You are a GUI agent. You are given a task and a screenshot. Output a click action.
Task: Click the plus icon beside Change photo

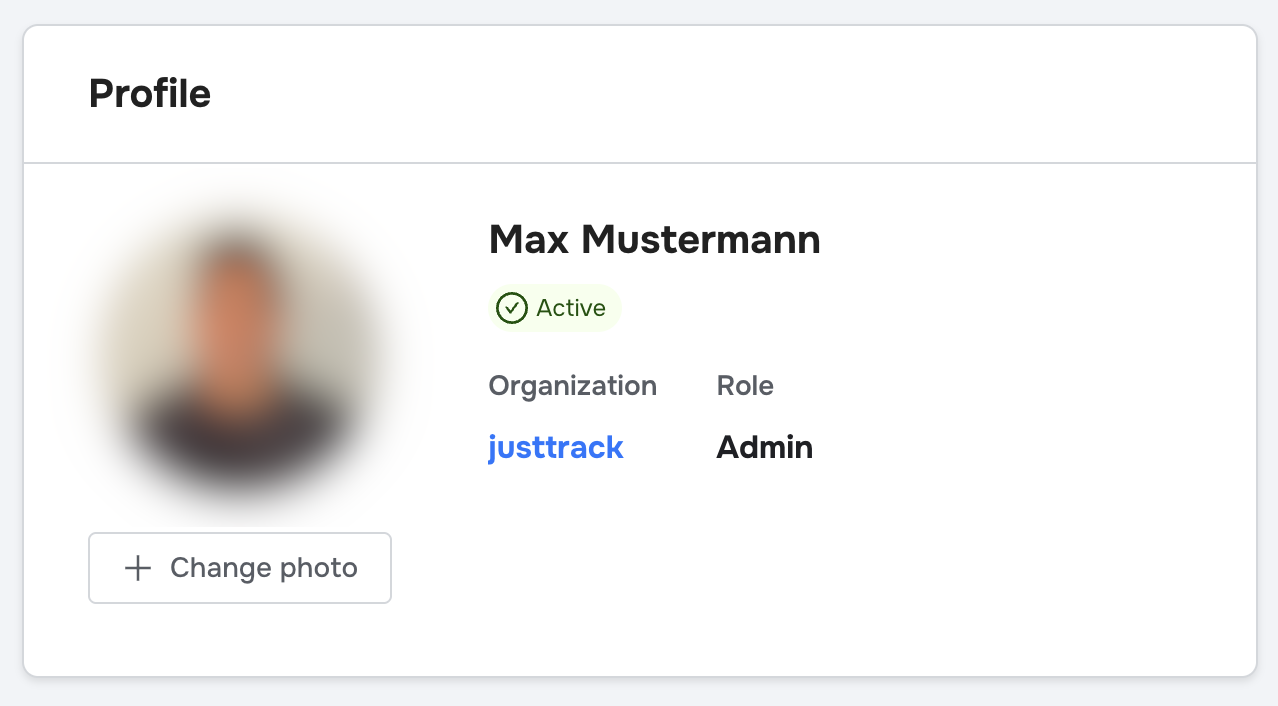[137, 568]
